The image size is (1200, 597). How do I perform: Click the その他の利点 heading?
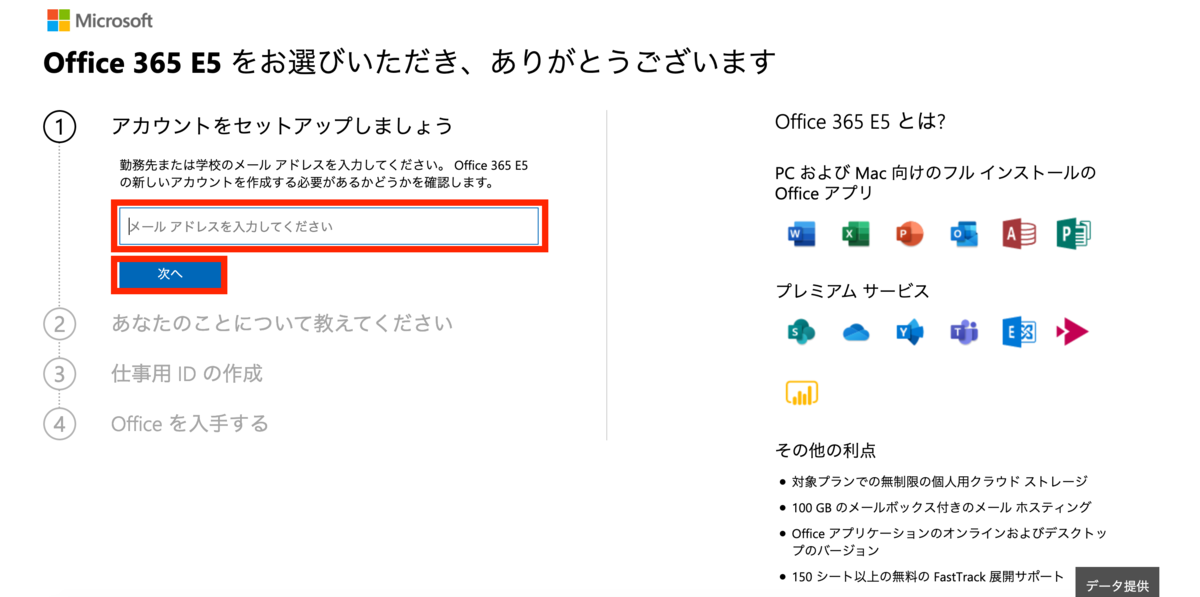click(826, 450)
